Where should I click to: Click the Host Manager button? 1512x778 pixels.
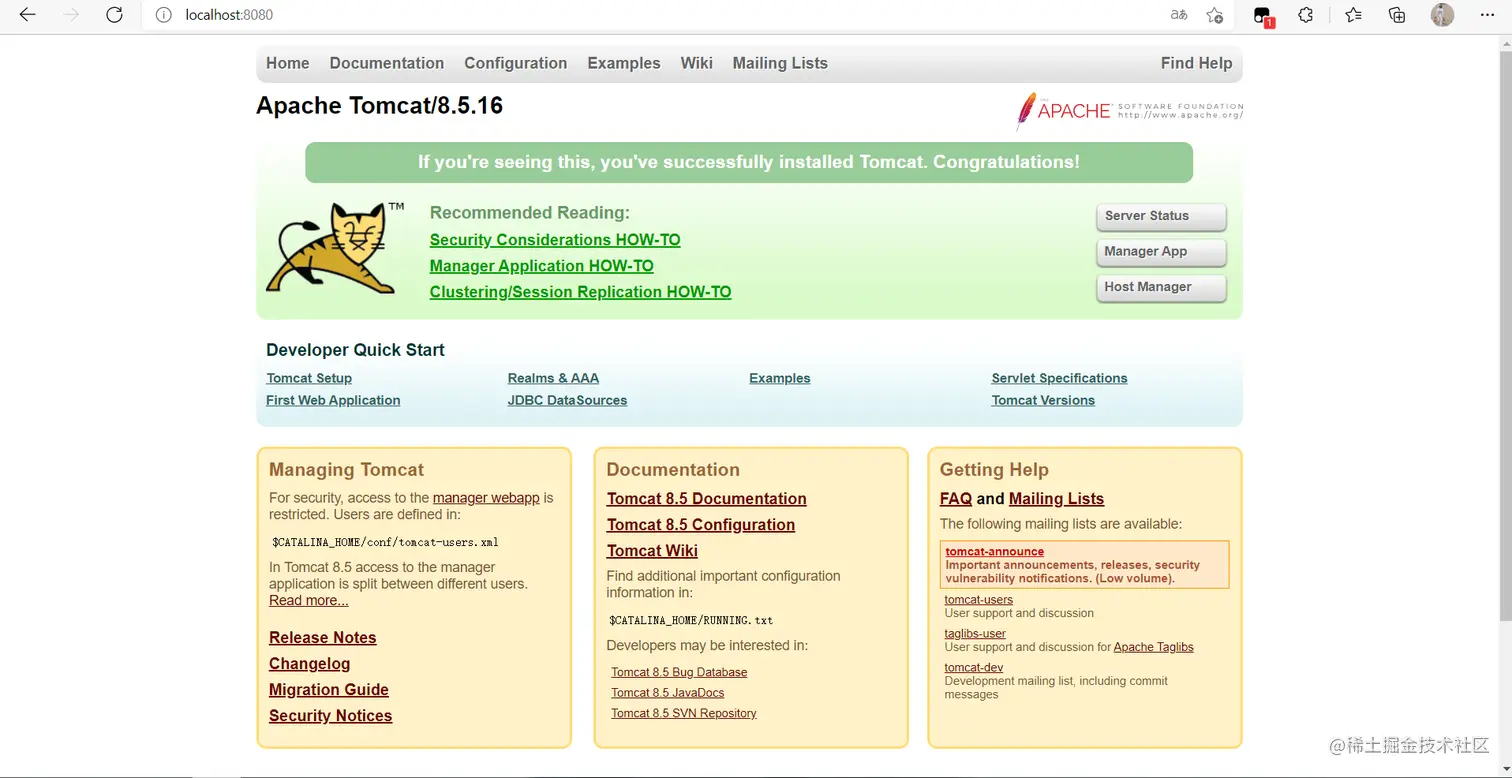[1161, 287]
